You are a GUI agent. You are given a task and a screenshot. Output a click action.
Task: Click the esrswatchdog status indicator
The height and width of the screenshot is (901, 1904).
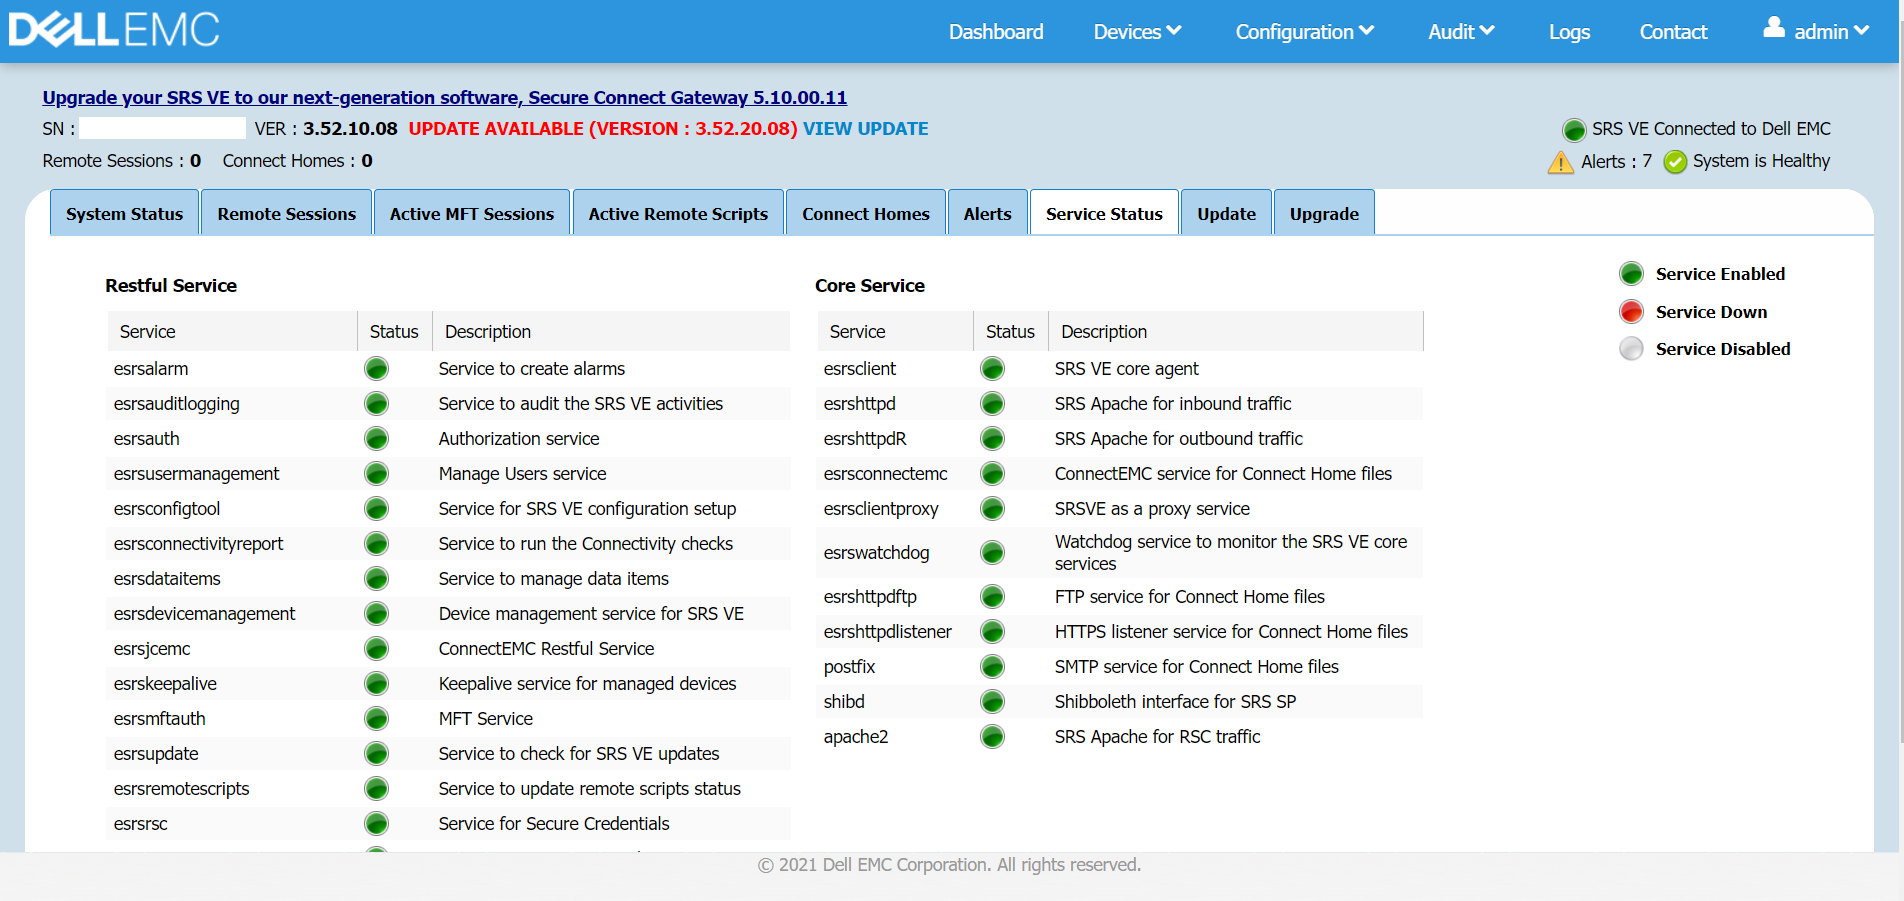tap(992, 552)
